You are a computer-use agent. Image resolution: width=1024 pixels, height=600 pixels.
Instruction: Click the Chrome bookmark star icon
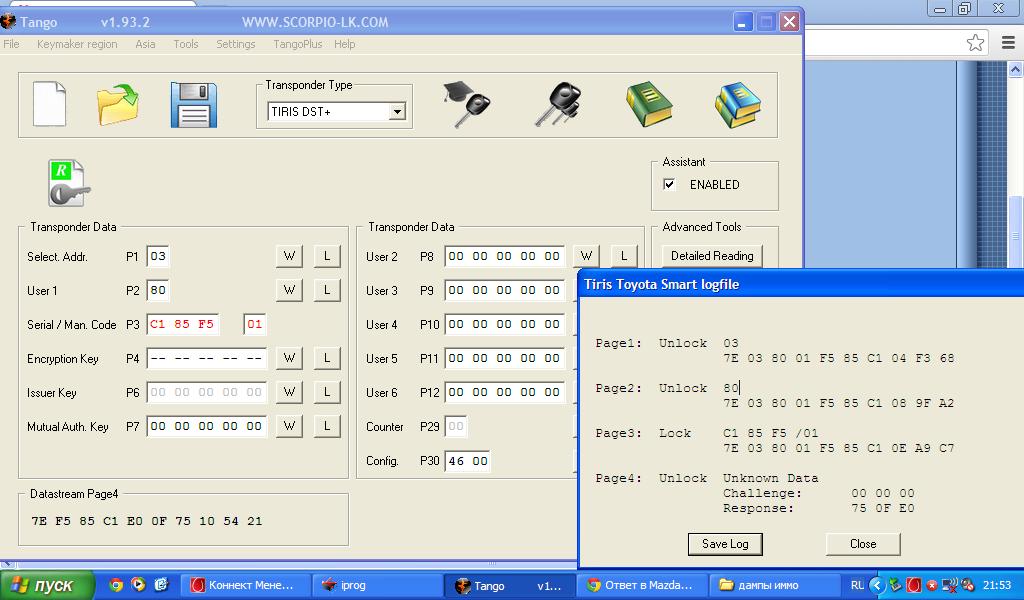[x=975, y=42]
